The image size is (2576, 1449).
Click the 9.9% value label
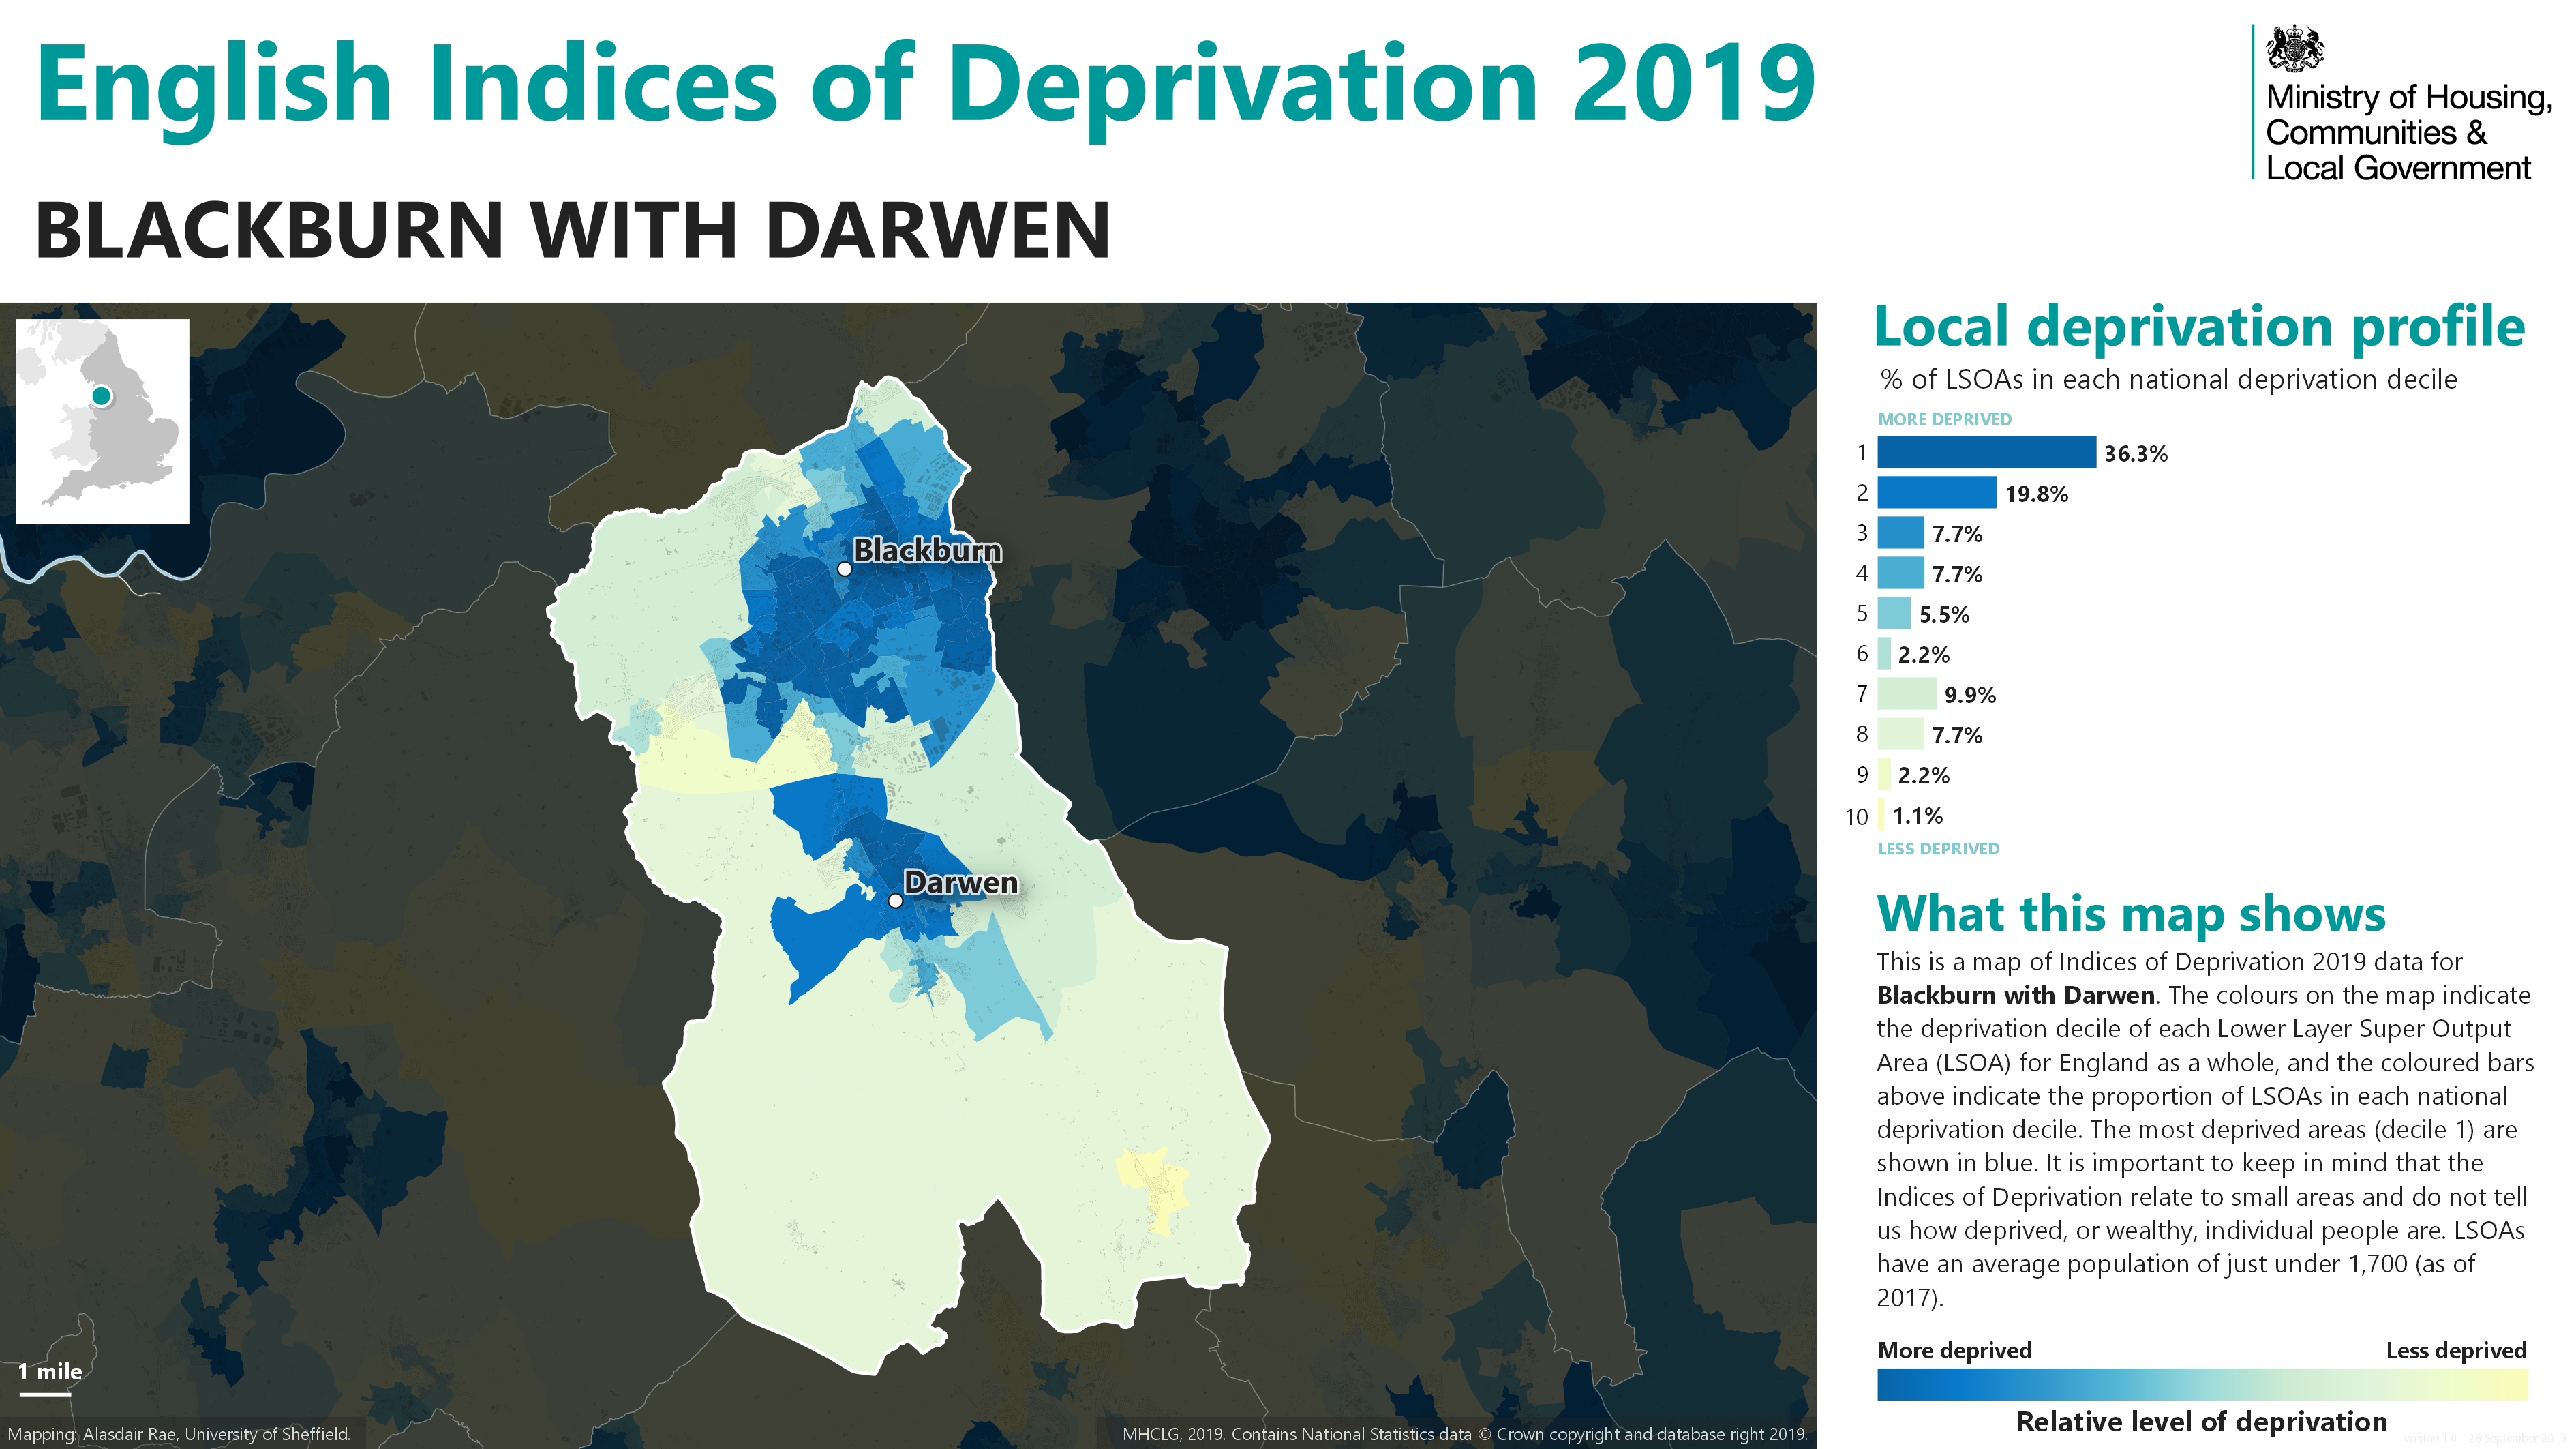pyautogui.click(x=1970, y=695)
